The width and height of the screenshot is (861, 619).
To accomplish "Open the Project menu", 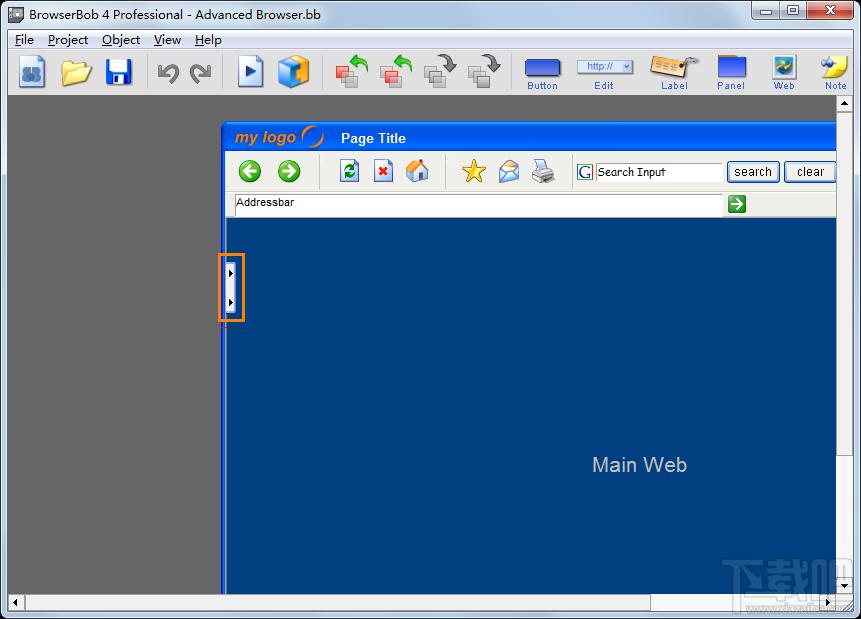I will click(x=68, y=40).
